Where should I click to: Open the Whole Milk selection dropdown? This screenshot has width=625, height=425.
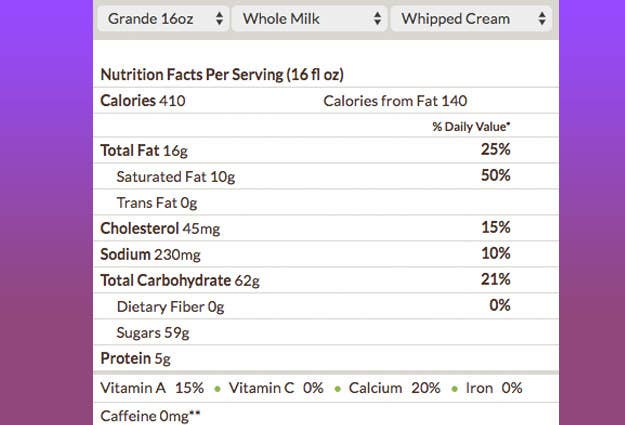309,19
